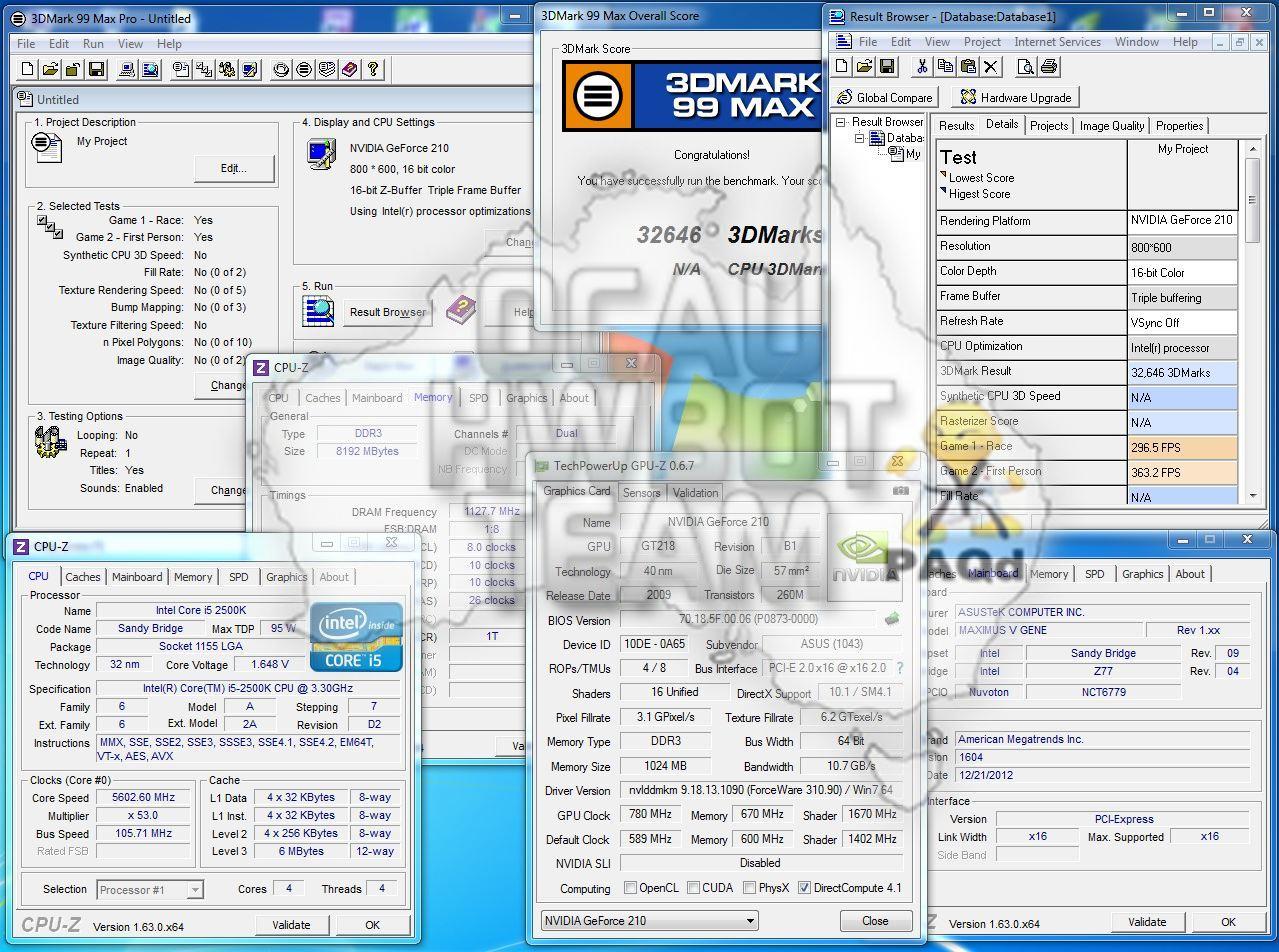Click 3DMark Result cell 32,646 3DMarks
1279x952 pixels.
pos(1182,372)
